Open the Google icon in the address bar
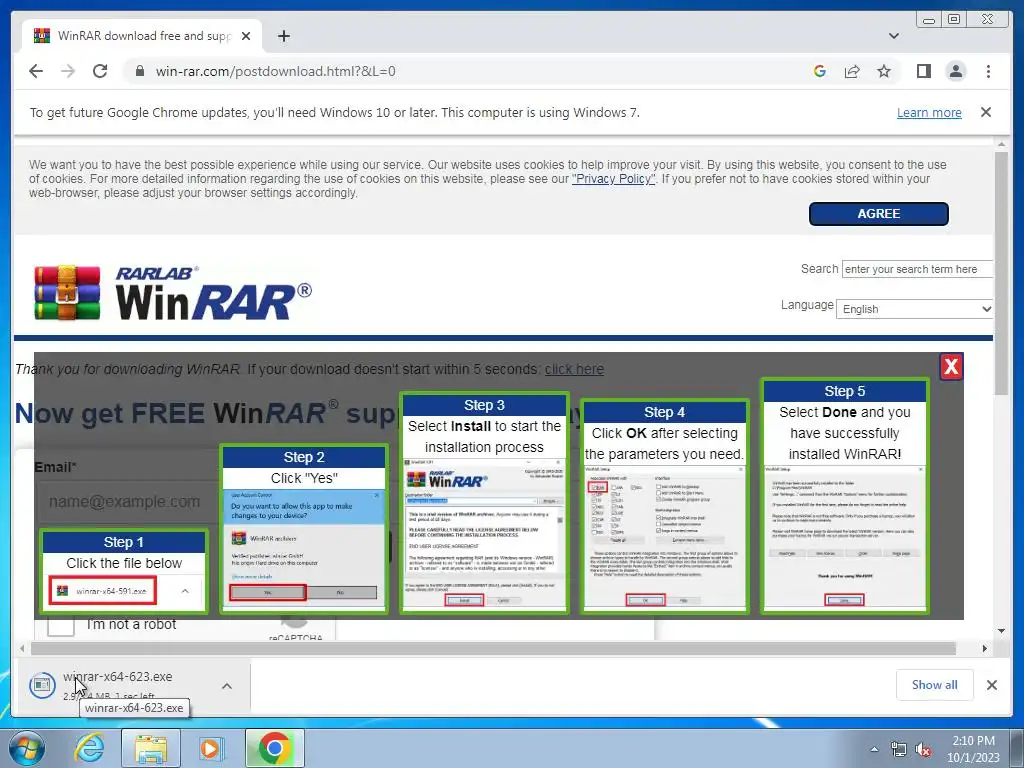 click(x=820, y=71)
